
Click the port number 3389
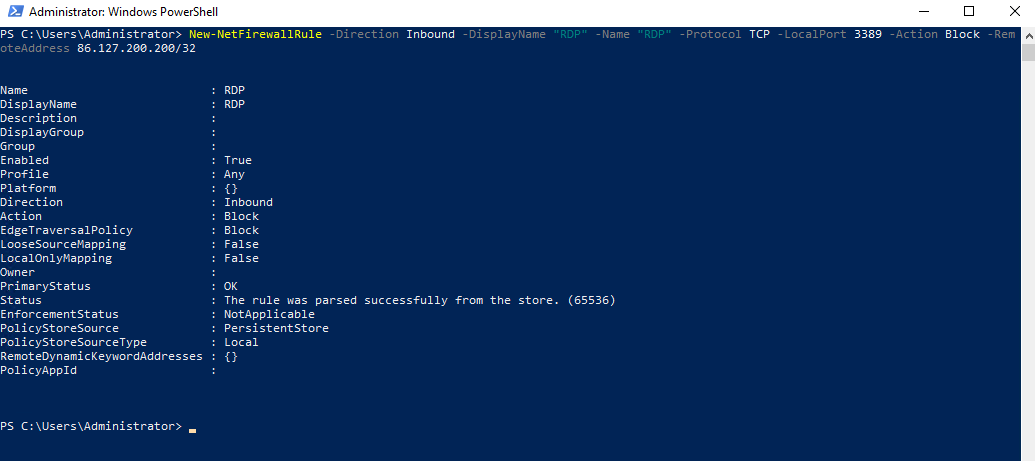coord(868,34)
